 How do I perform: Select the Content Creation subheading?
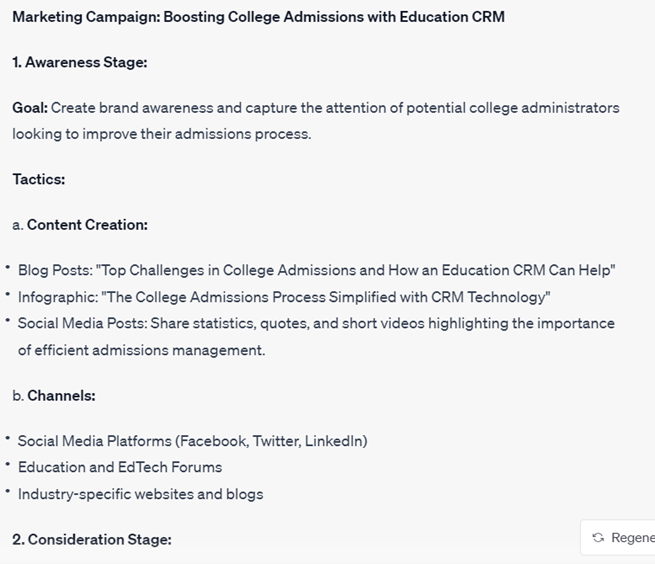pyautogui.click(x=87, y=224)
